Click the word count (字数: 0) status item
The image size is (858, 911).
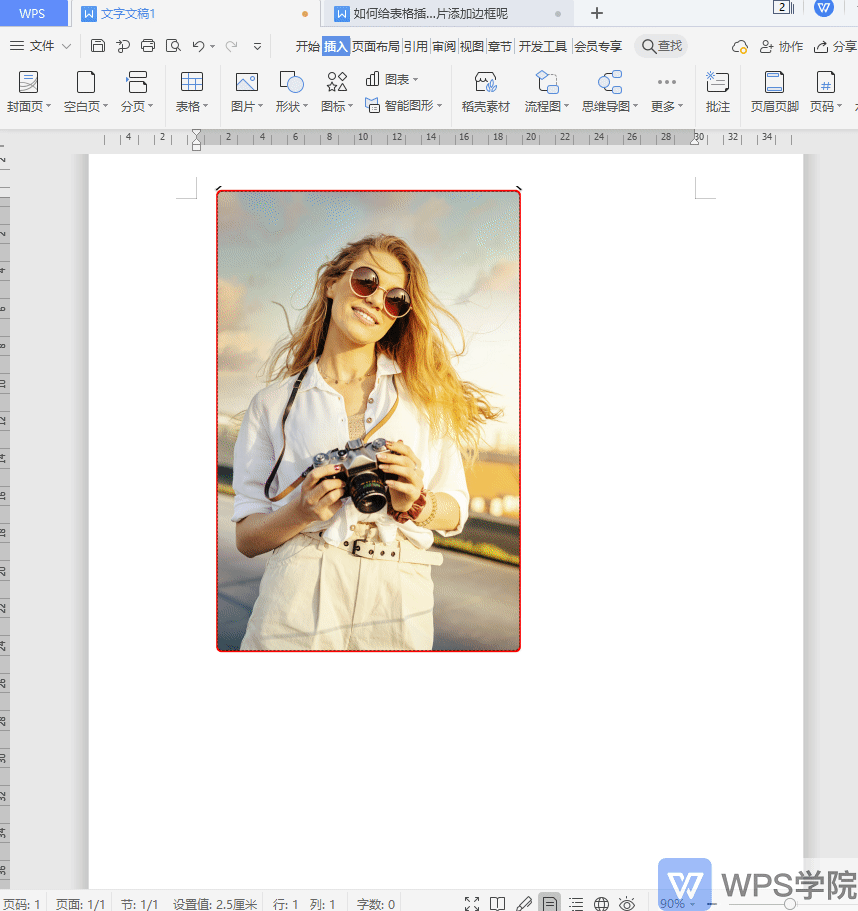[x=376, y=904]
